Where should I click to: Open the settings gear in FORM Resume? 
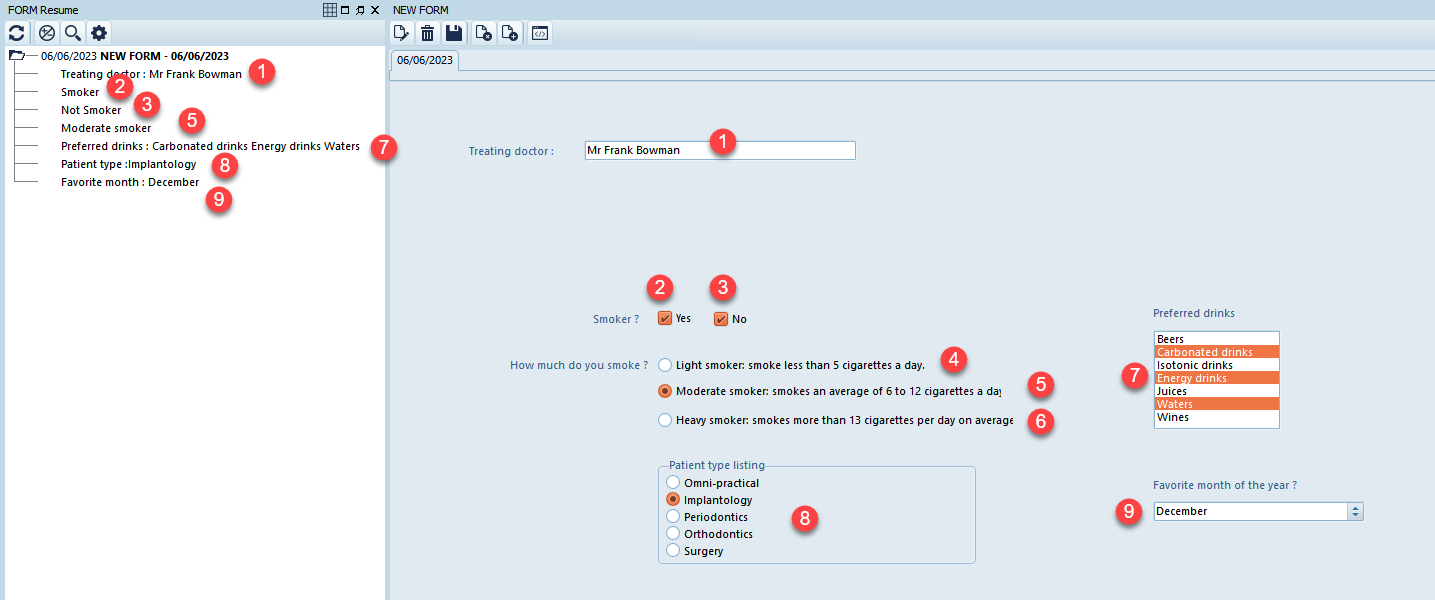coord(99,33)
